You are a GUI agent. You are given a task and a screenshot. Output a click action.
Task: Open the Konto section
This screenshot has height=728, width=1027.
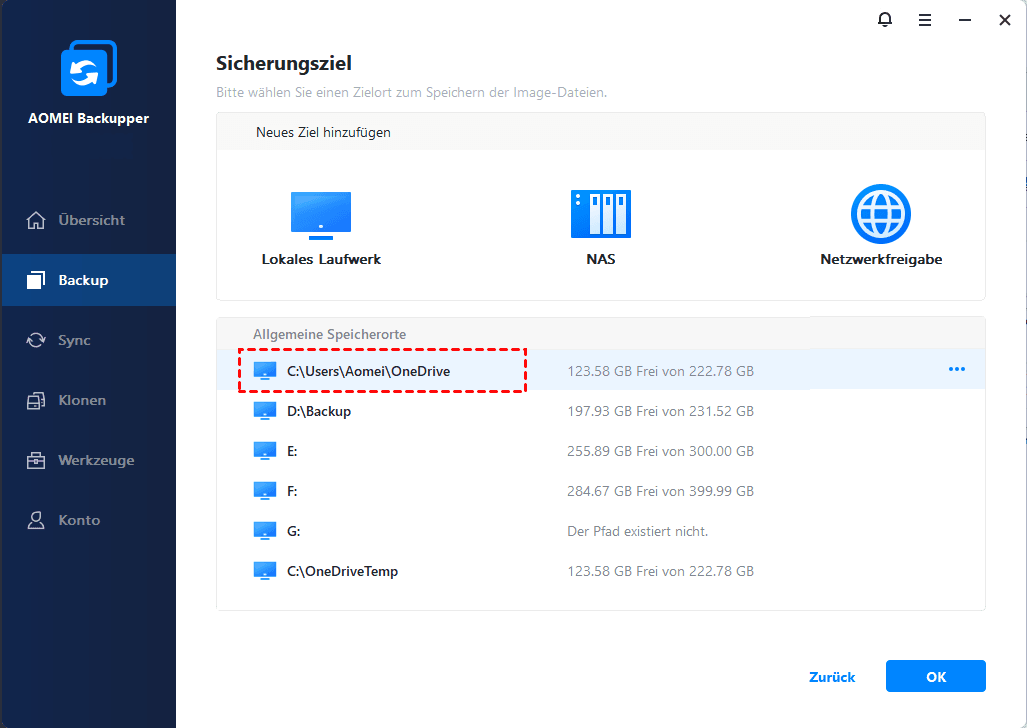tap(88, 520)
